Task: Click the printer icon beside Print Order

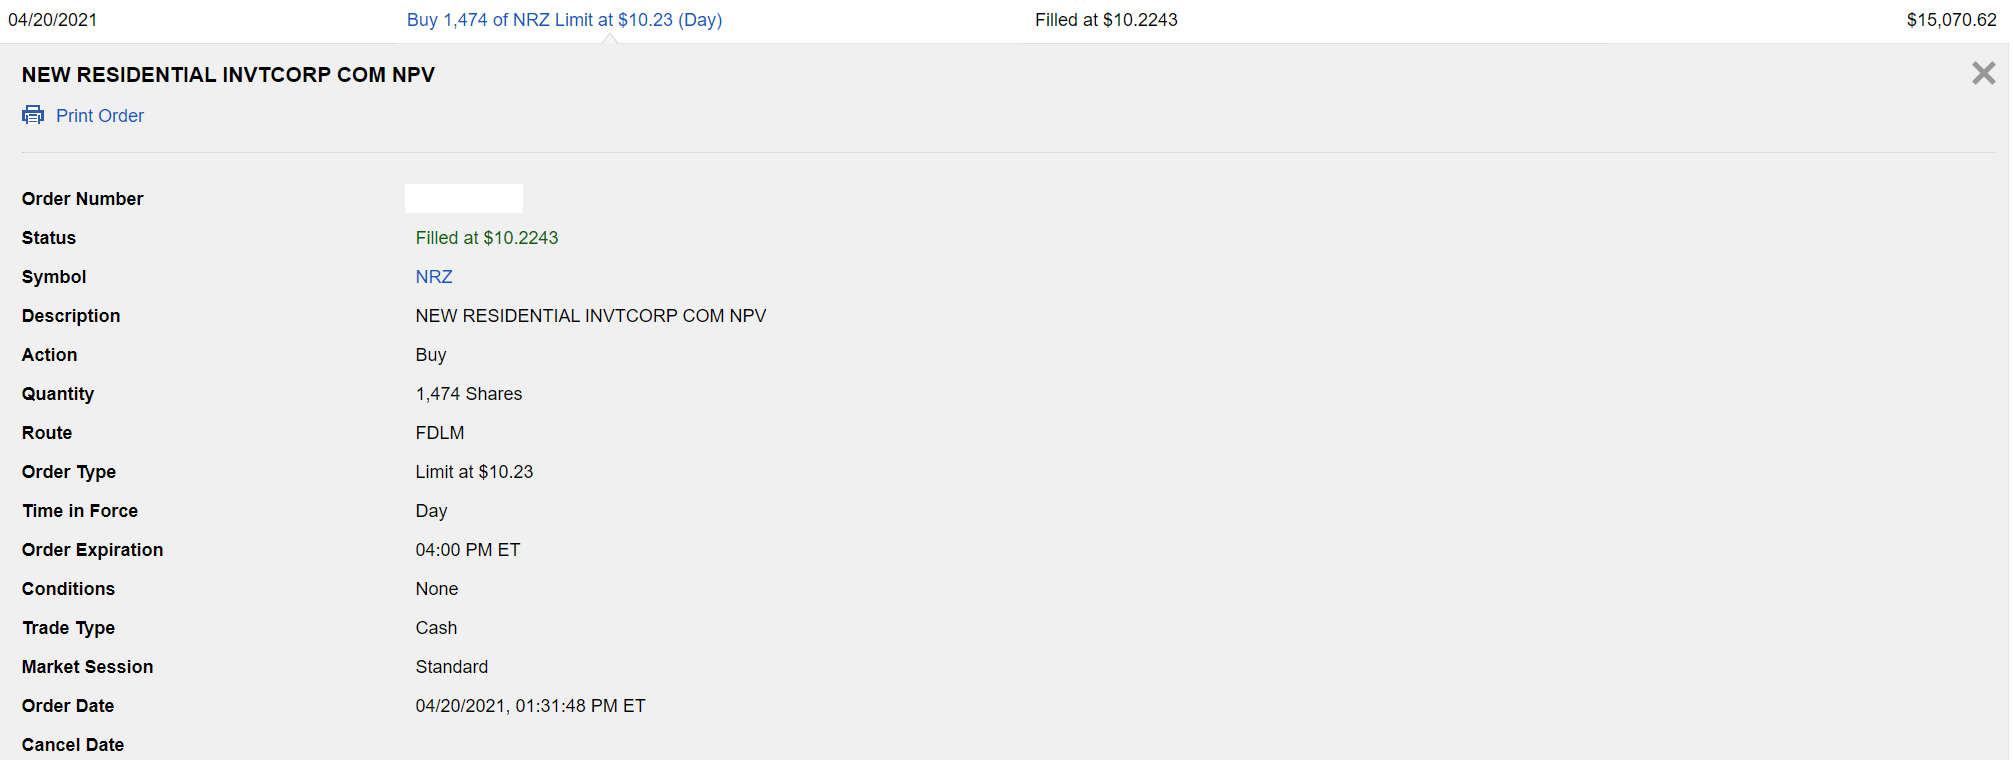Action: click(33, 115)
